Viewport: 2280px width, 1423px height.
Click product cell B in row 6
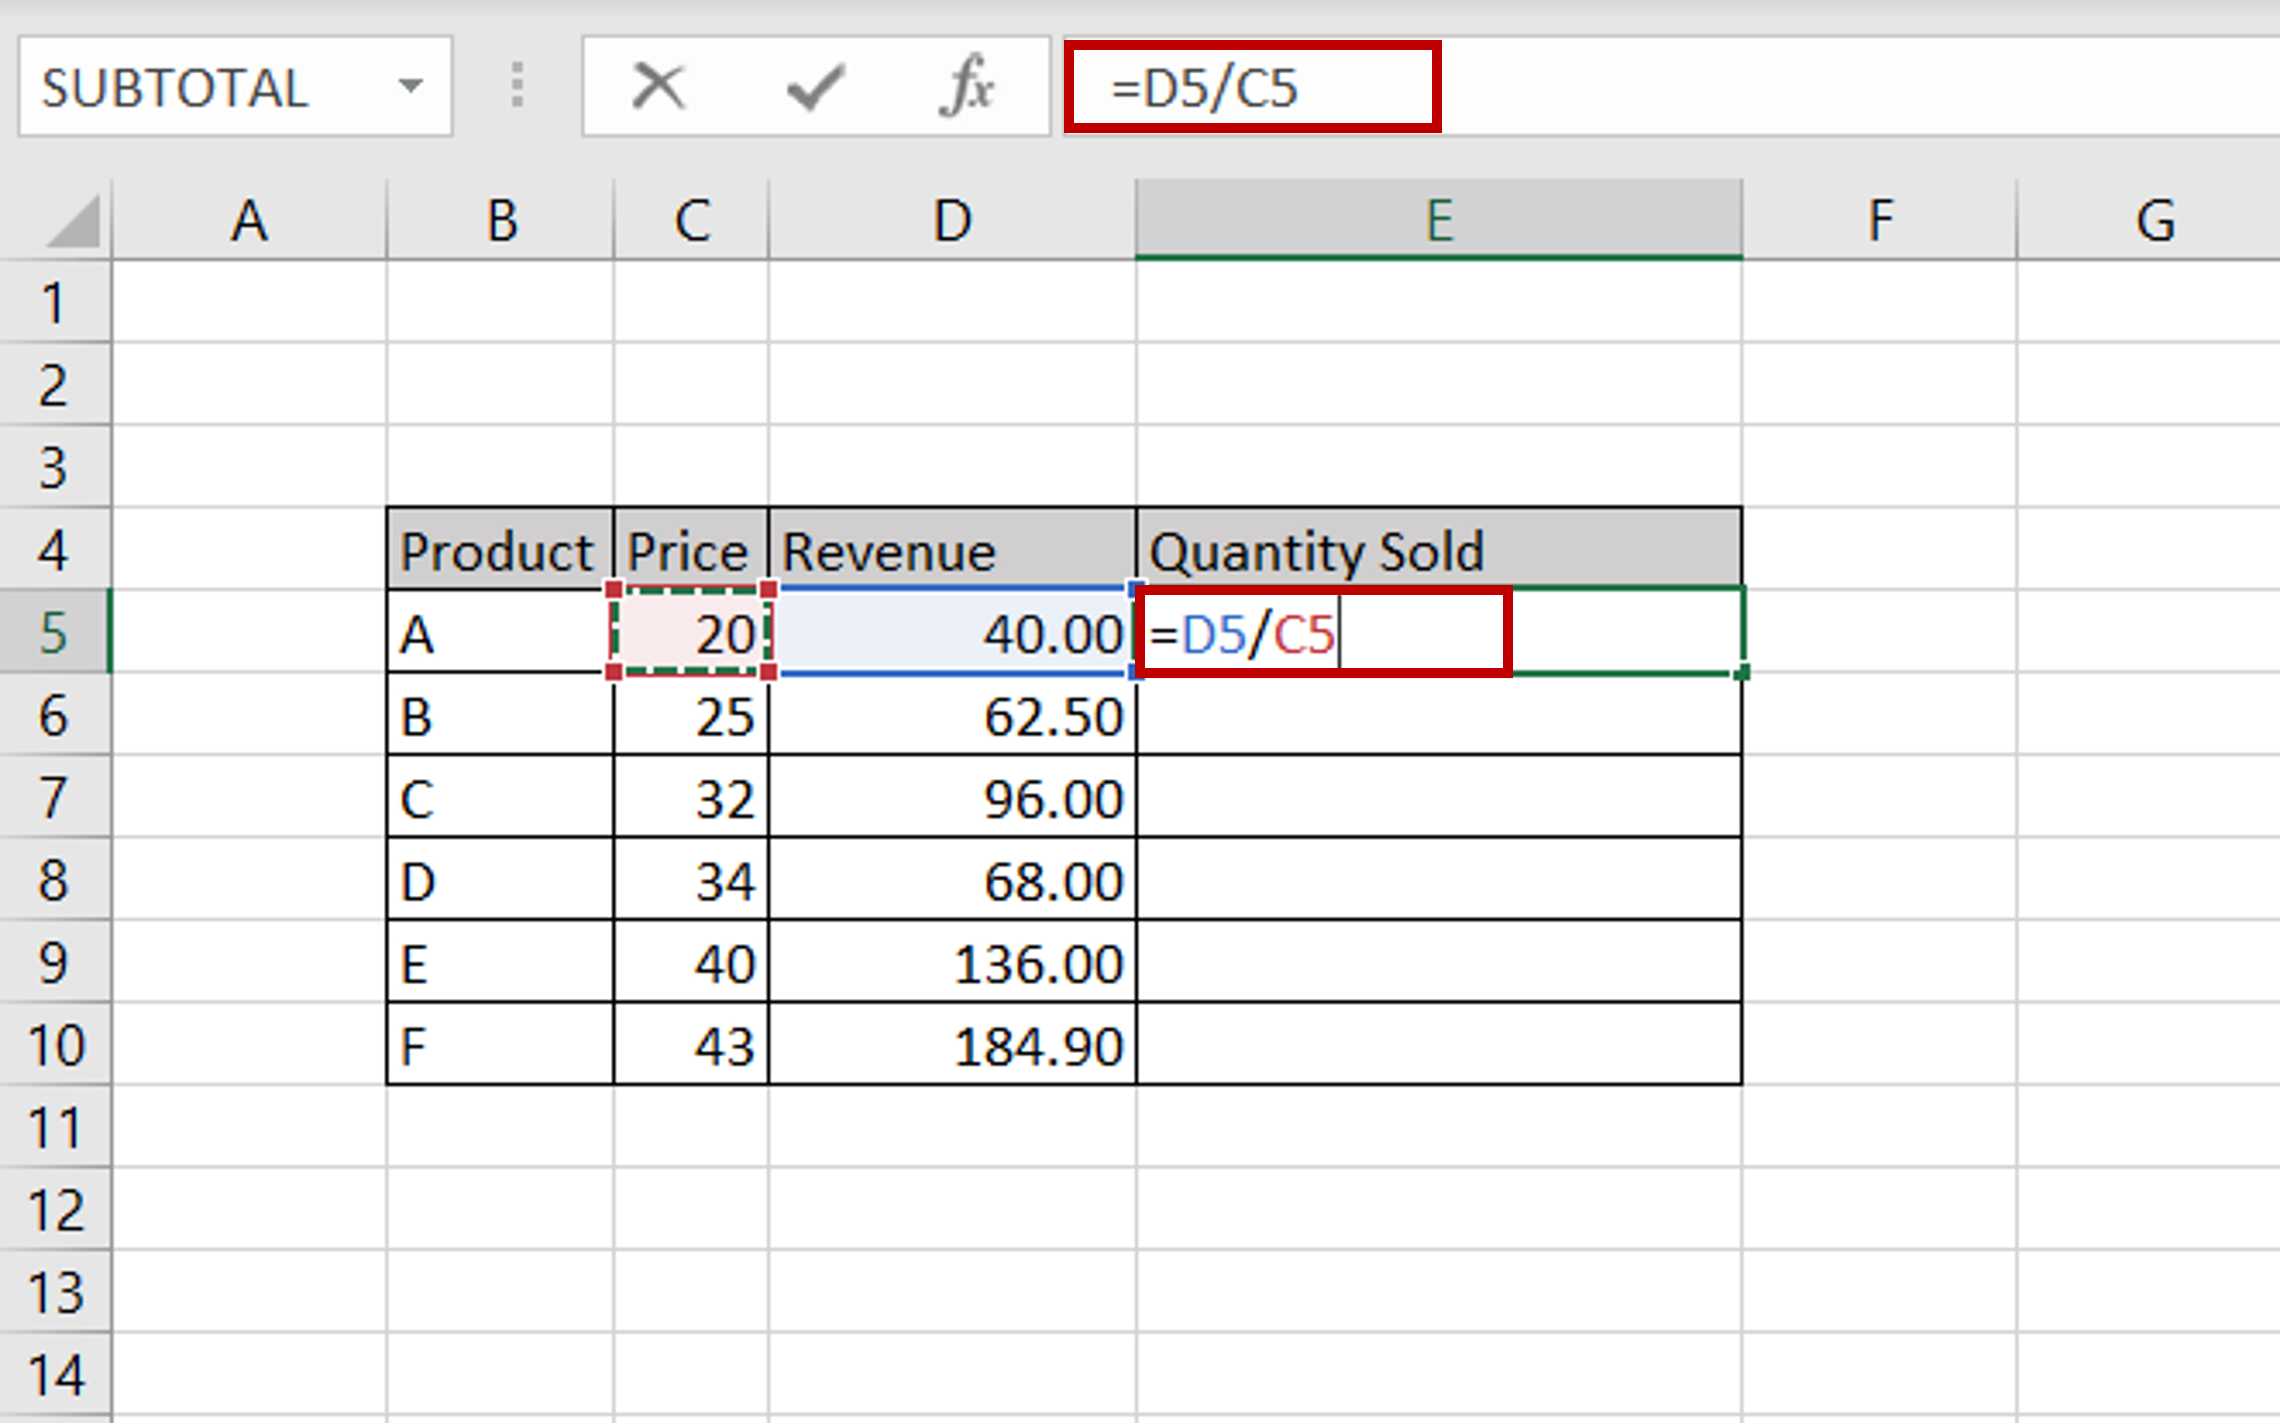pos(500,715)
